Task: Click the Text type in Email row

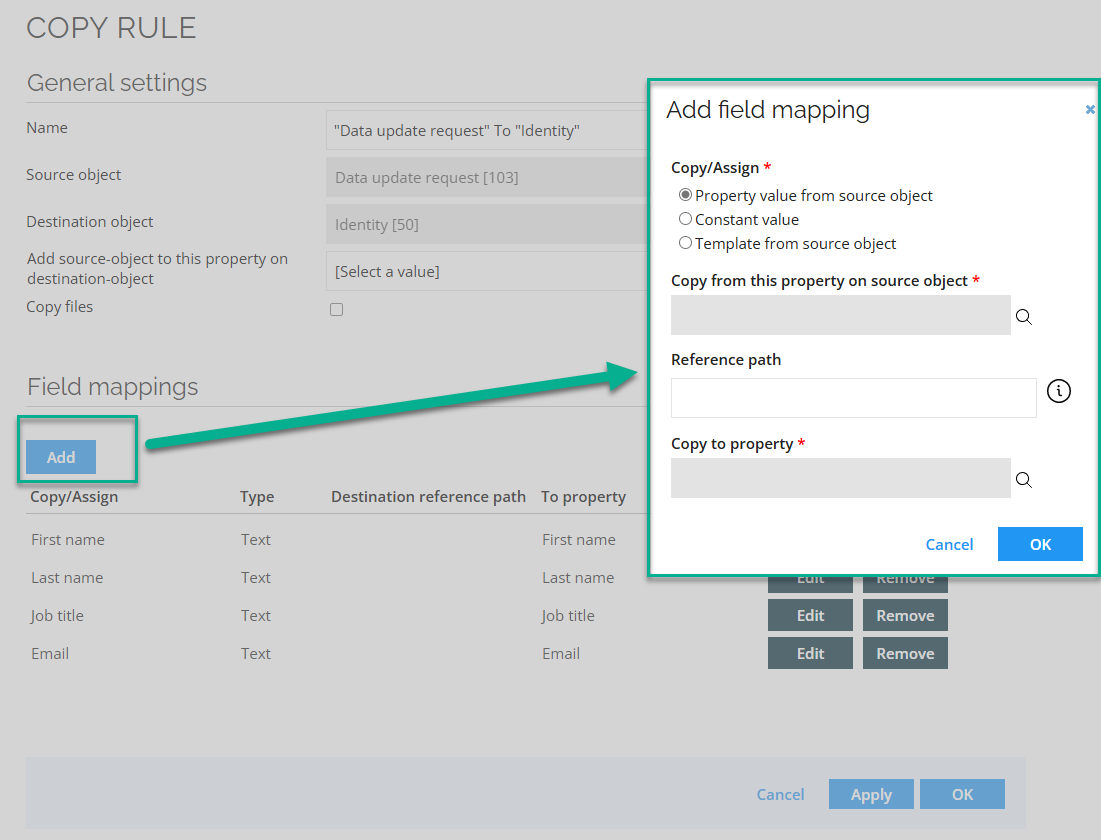Action: click(x=256, y=653)
